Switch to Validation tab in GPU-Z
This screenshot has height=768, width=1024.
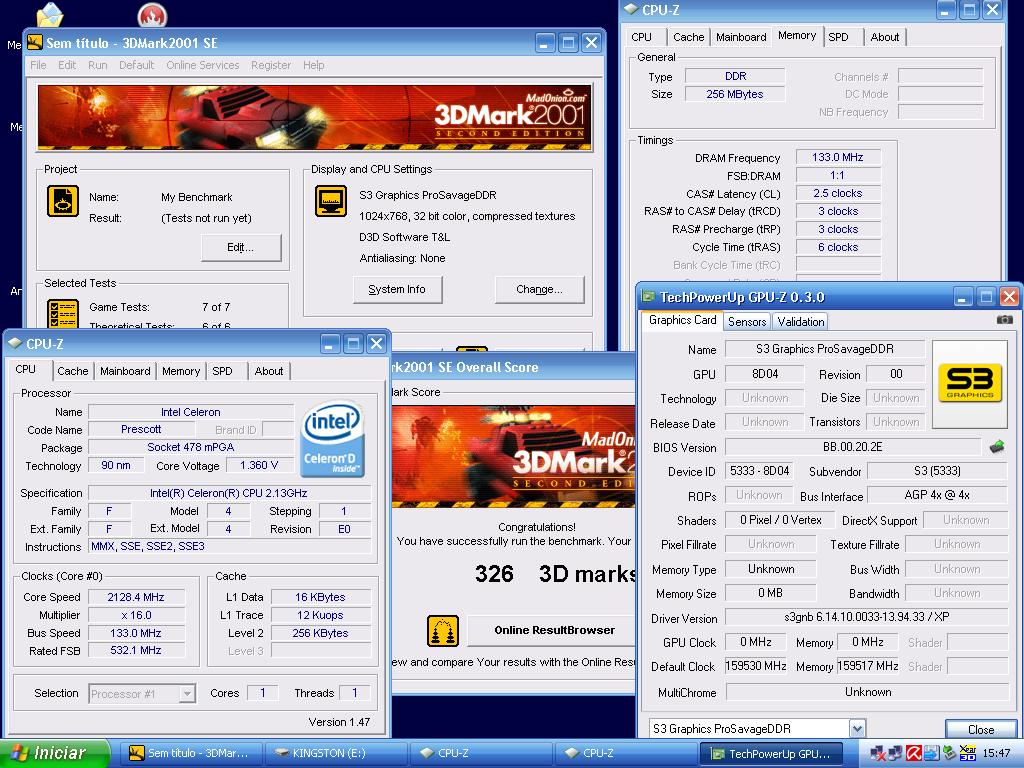tap(801, 321)
